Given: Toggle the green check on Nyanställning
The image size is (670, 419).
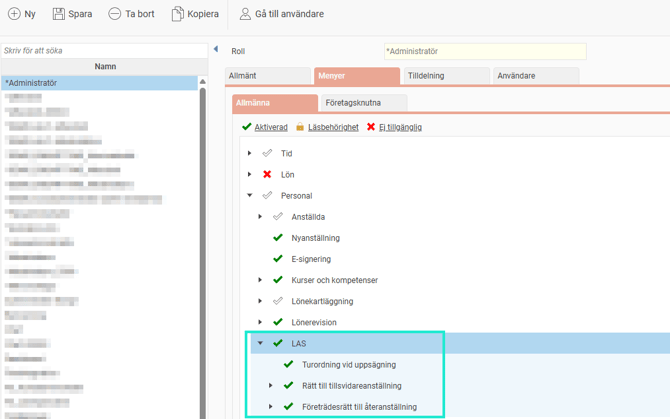Looking at the screenshot, I should click(x=278, y=238).
